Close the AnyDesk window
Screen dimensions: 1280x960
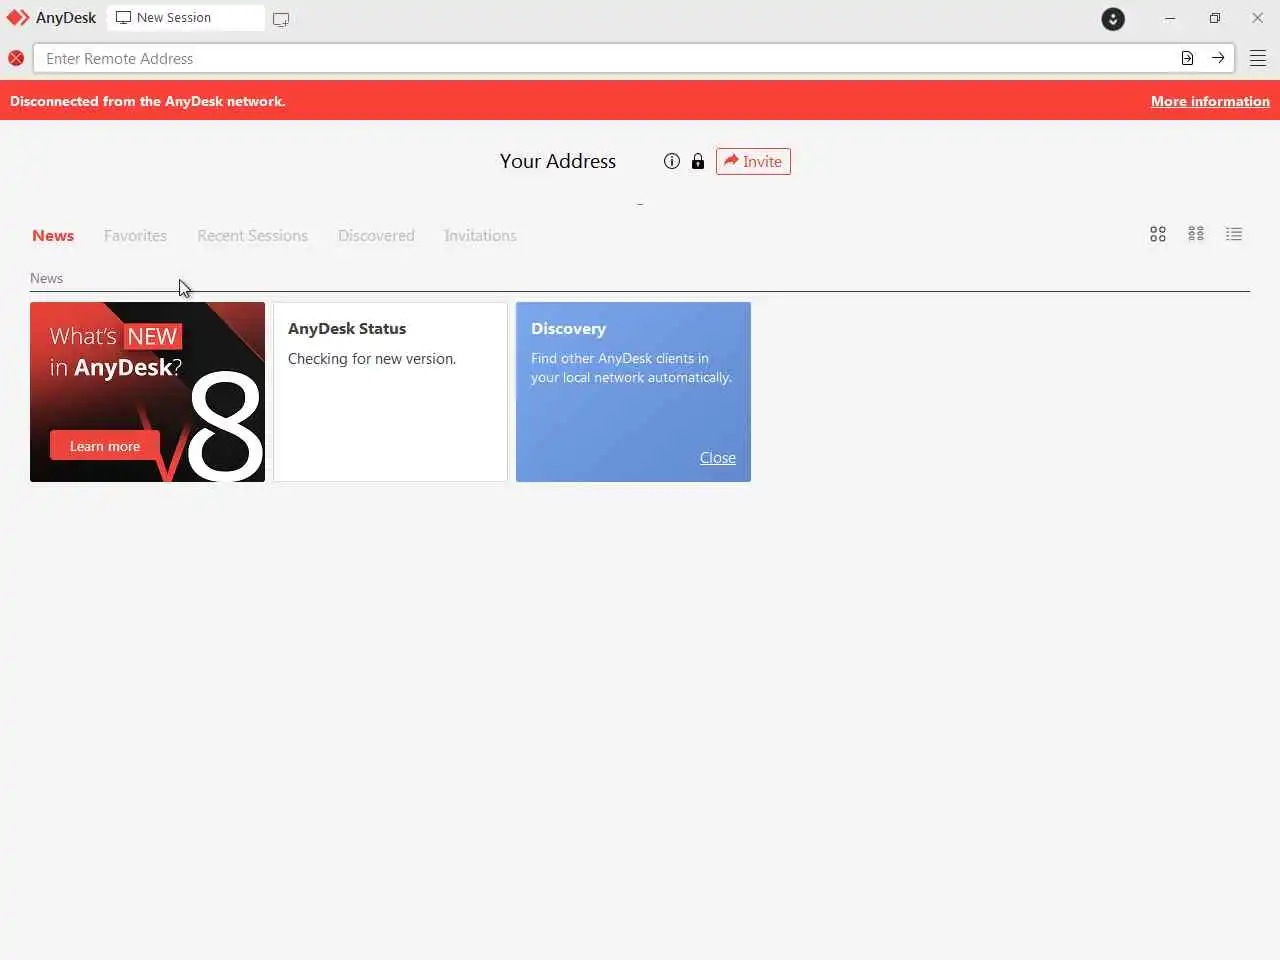tap(1258, 18)
